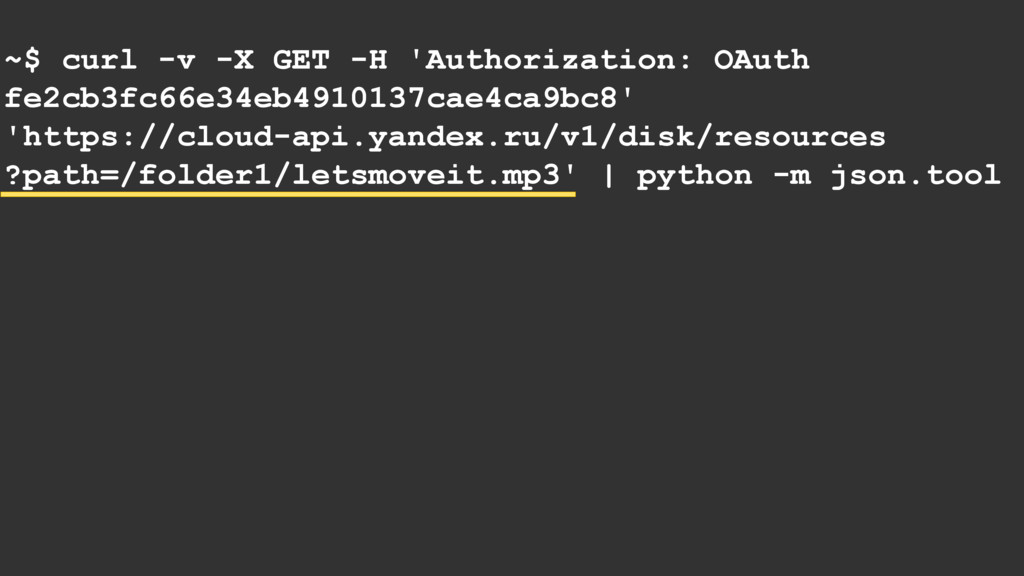Click the ~$ shell prompt
Viewport: 1024px width, 576px height.
pos(23,60)
